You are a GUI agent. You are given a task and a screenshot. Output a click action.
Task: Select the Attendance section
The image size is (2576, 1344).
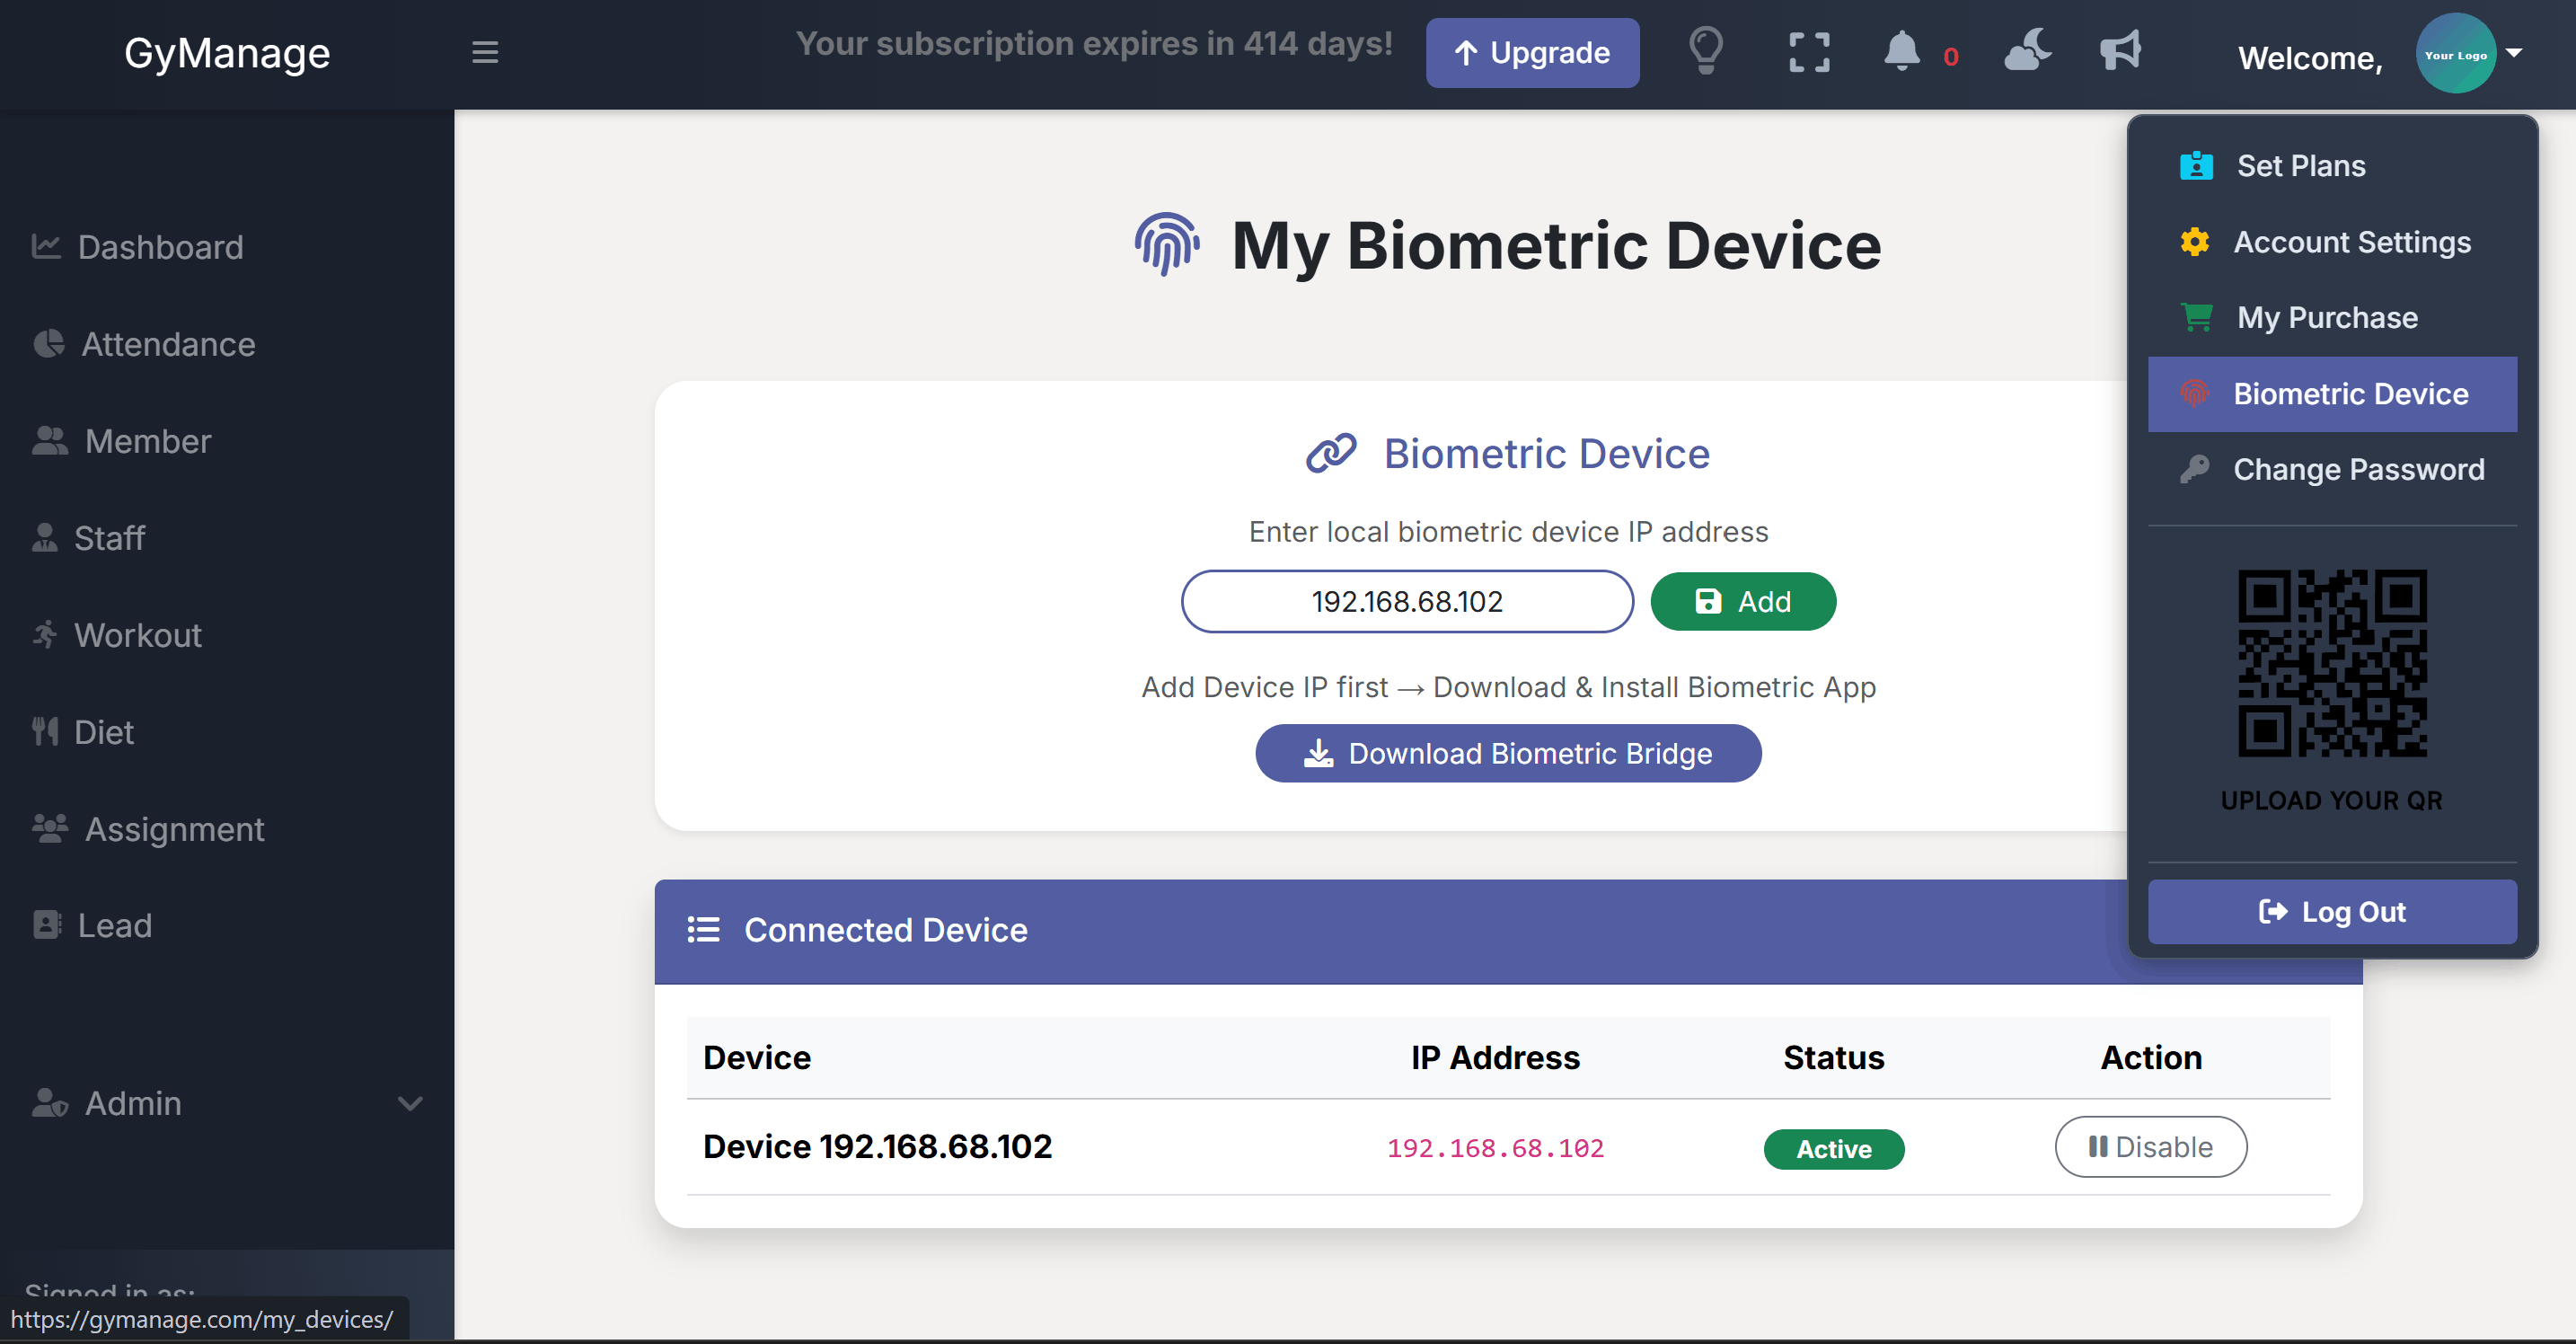tap(168, 344)
